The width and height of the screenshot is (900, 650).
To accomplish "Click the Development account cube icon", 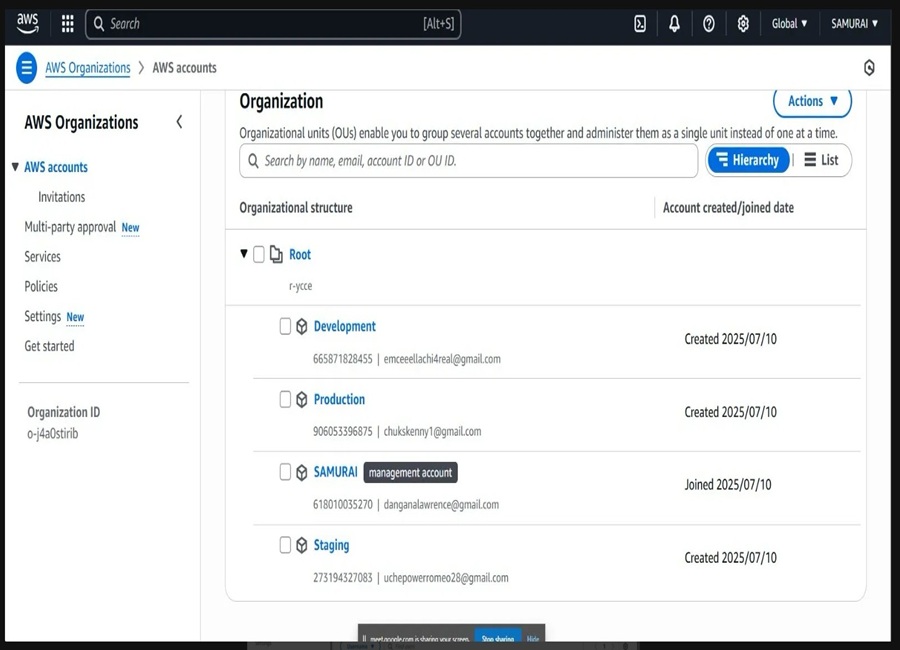I will tap(301, 326).
